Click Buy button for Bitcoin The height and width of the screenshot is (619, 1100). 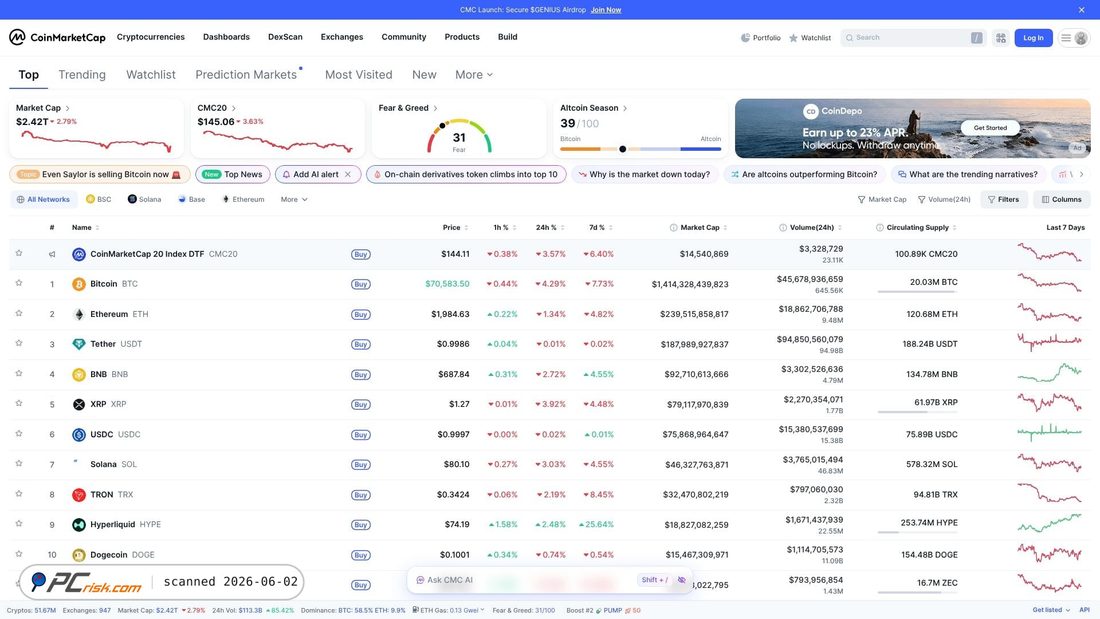(x=361, y=284)
